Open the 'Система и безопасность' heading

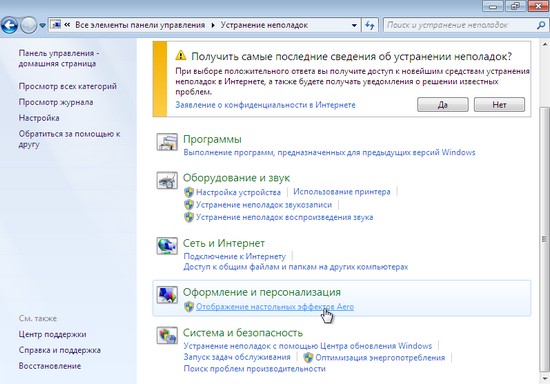coord(243,332)
